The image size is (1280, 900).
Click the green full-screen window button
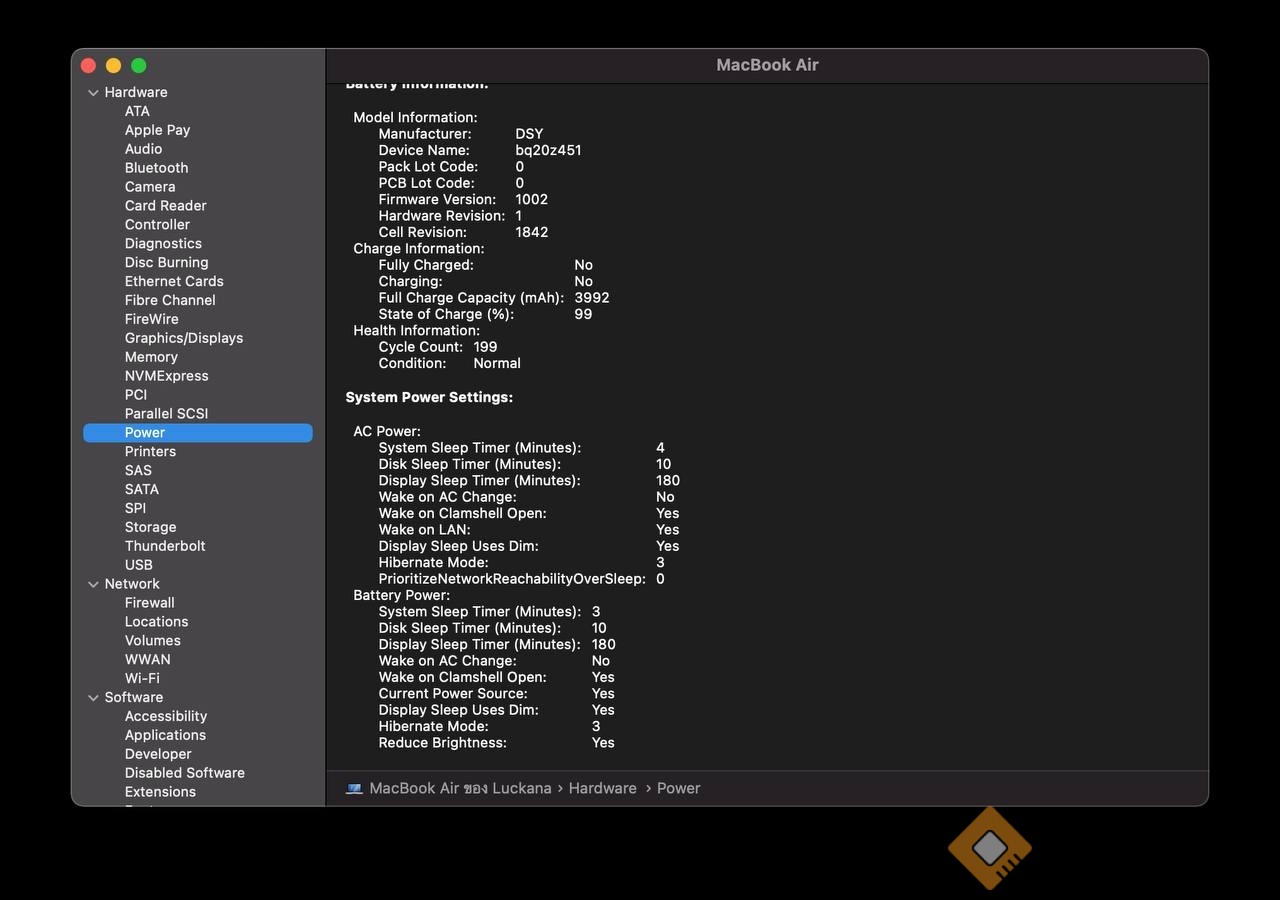coord(139,66)
